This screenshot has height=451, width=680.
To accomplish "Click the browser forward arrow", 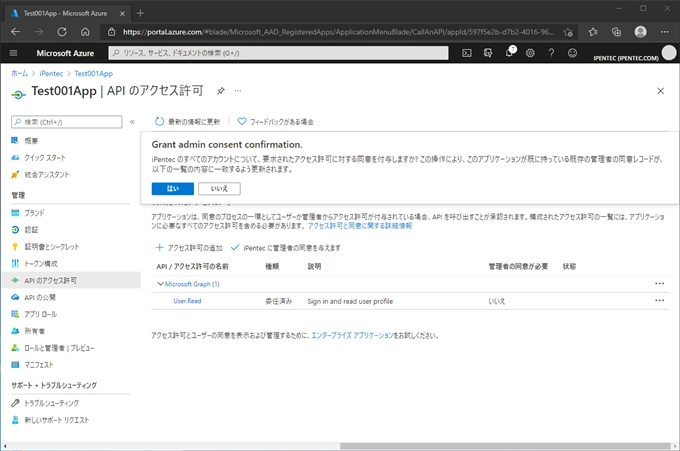I will point(39,32).
